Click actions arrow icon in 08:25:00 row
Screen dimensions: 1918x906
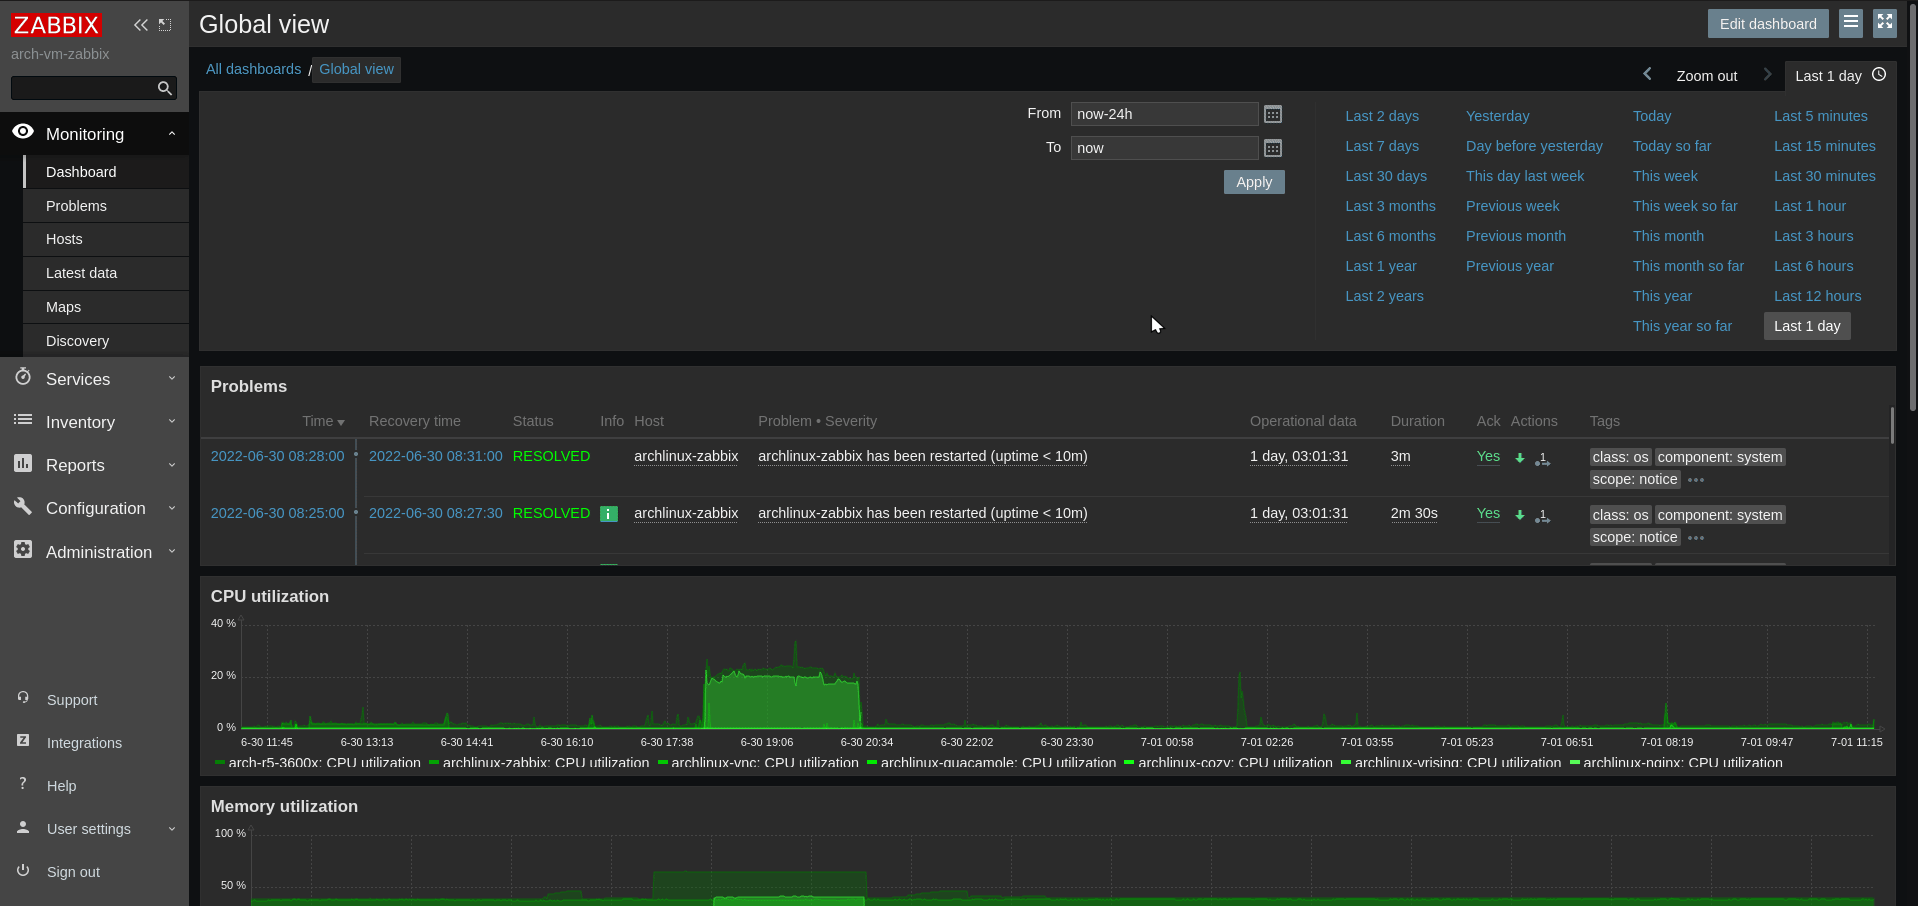[1520, 515]
